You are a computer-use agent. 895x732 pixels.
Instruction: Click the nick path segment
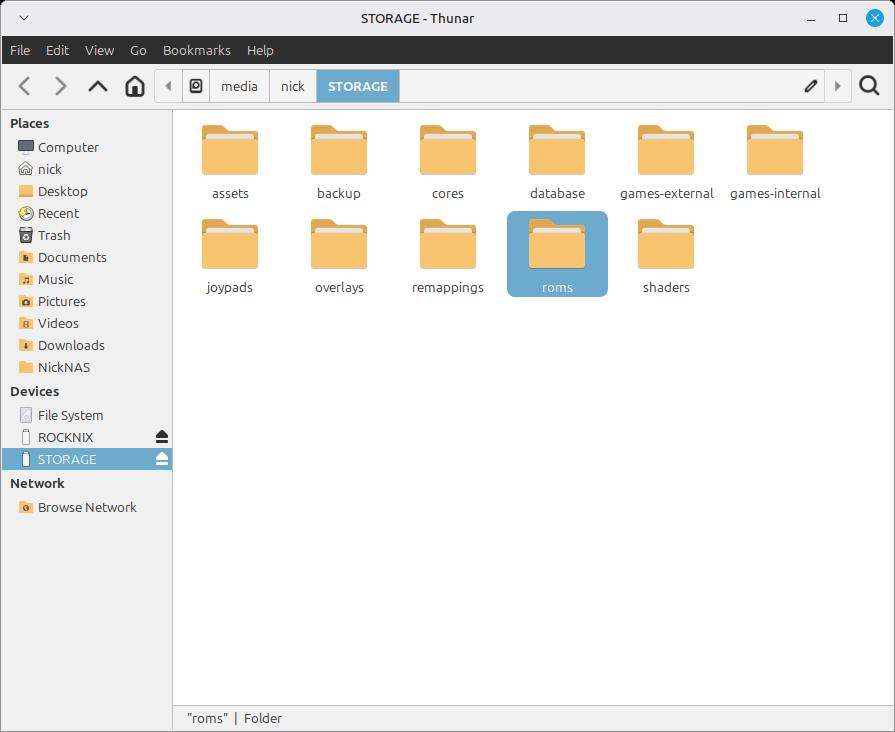point(293,86)
